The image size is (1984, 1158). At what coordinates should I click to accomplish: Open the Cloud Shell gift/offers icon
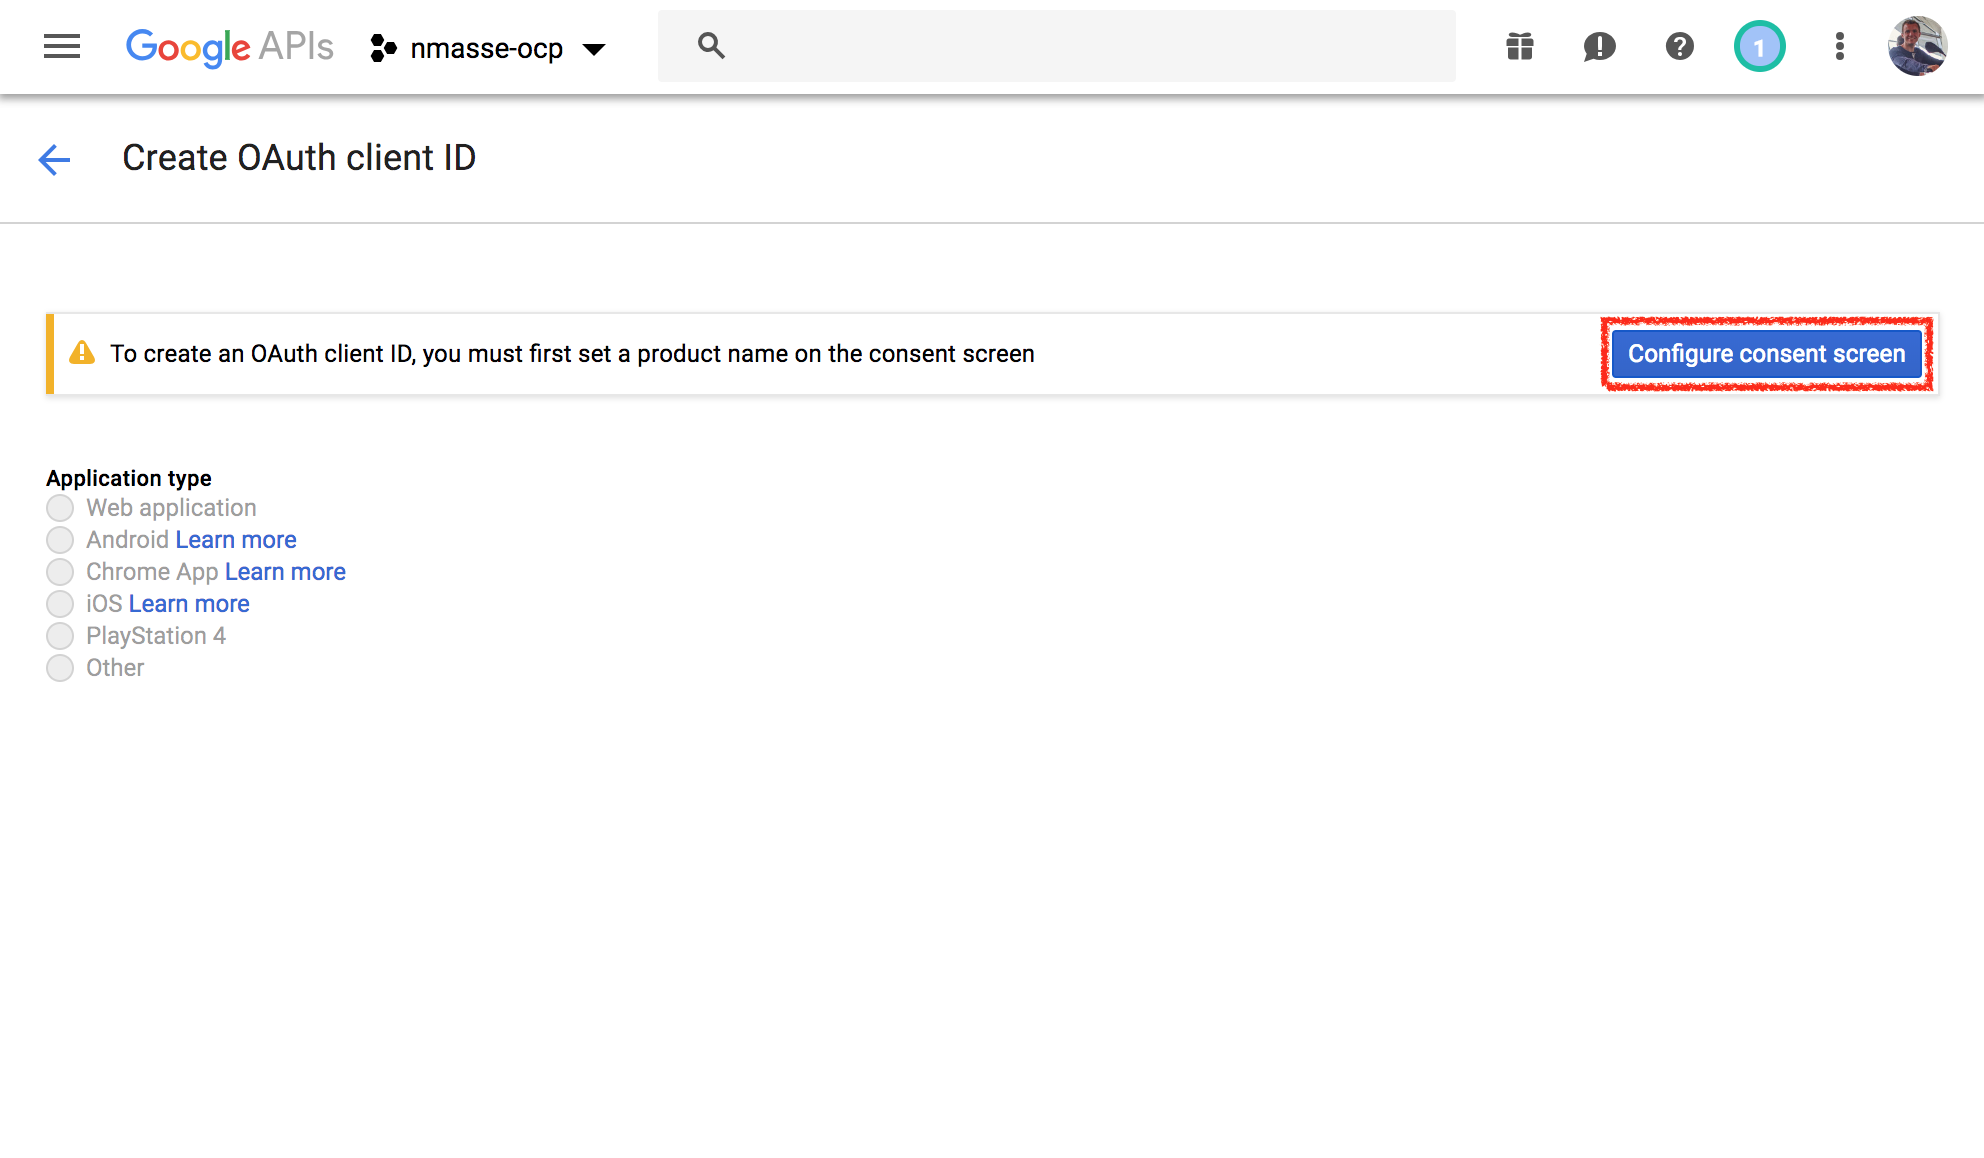tap(1519, 46)
